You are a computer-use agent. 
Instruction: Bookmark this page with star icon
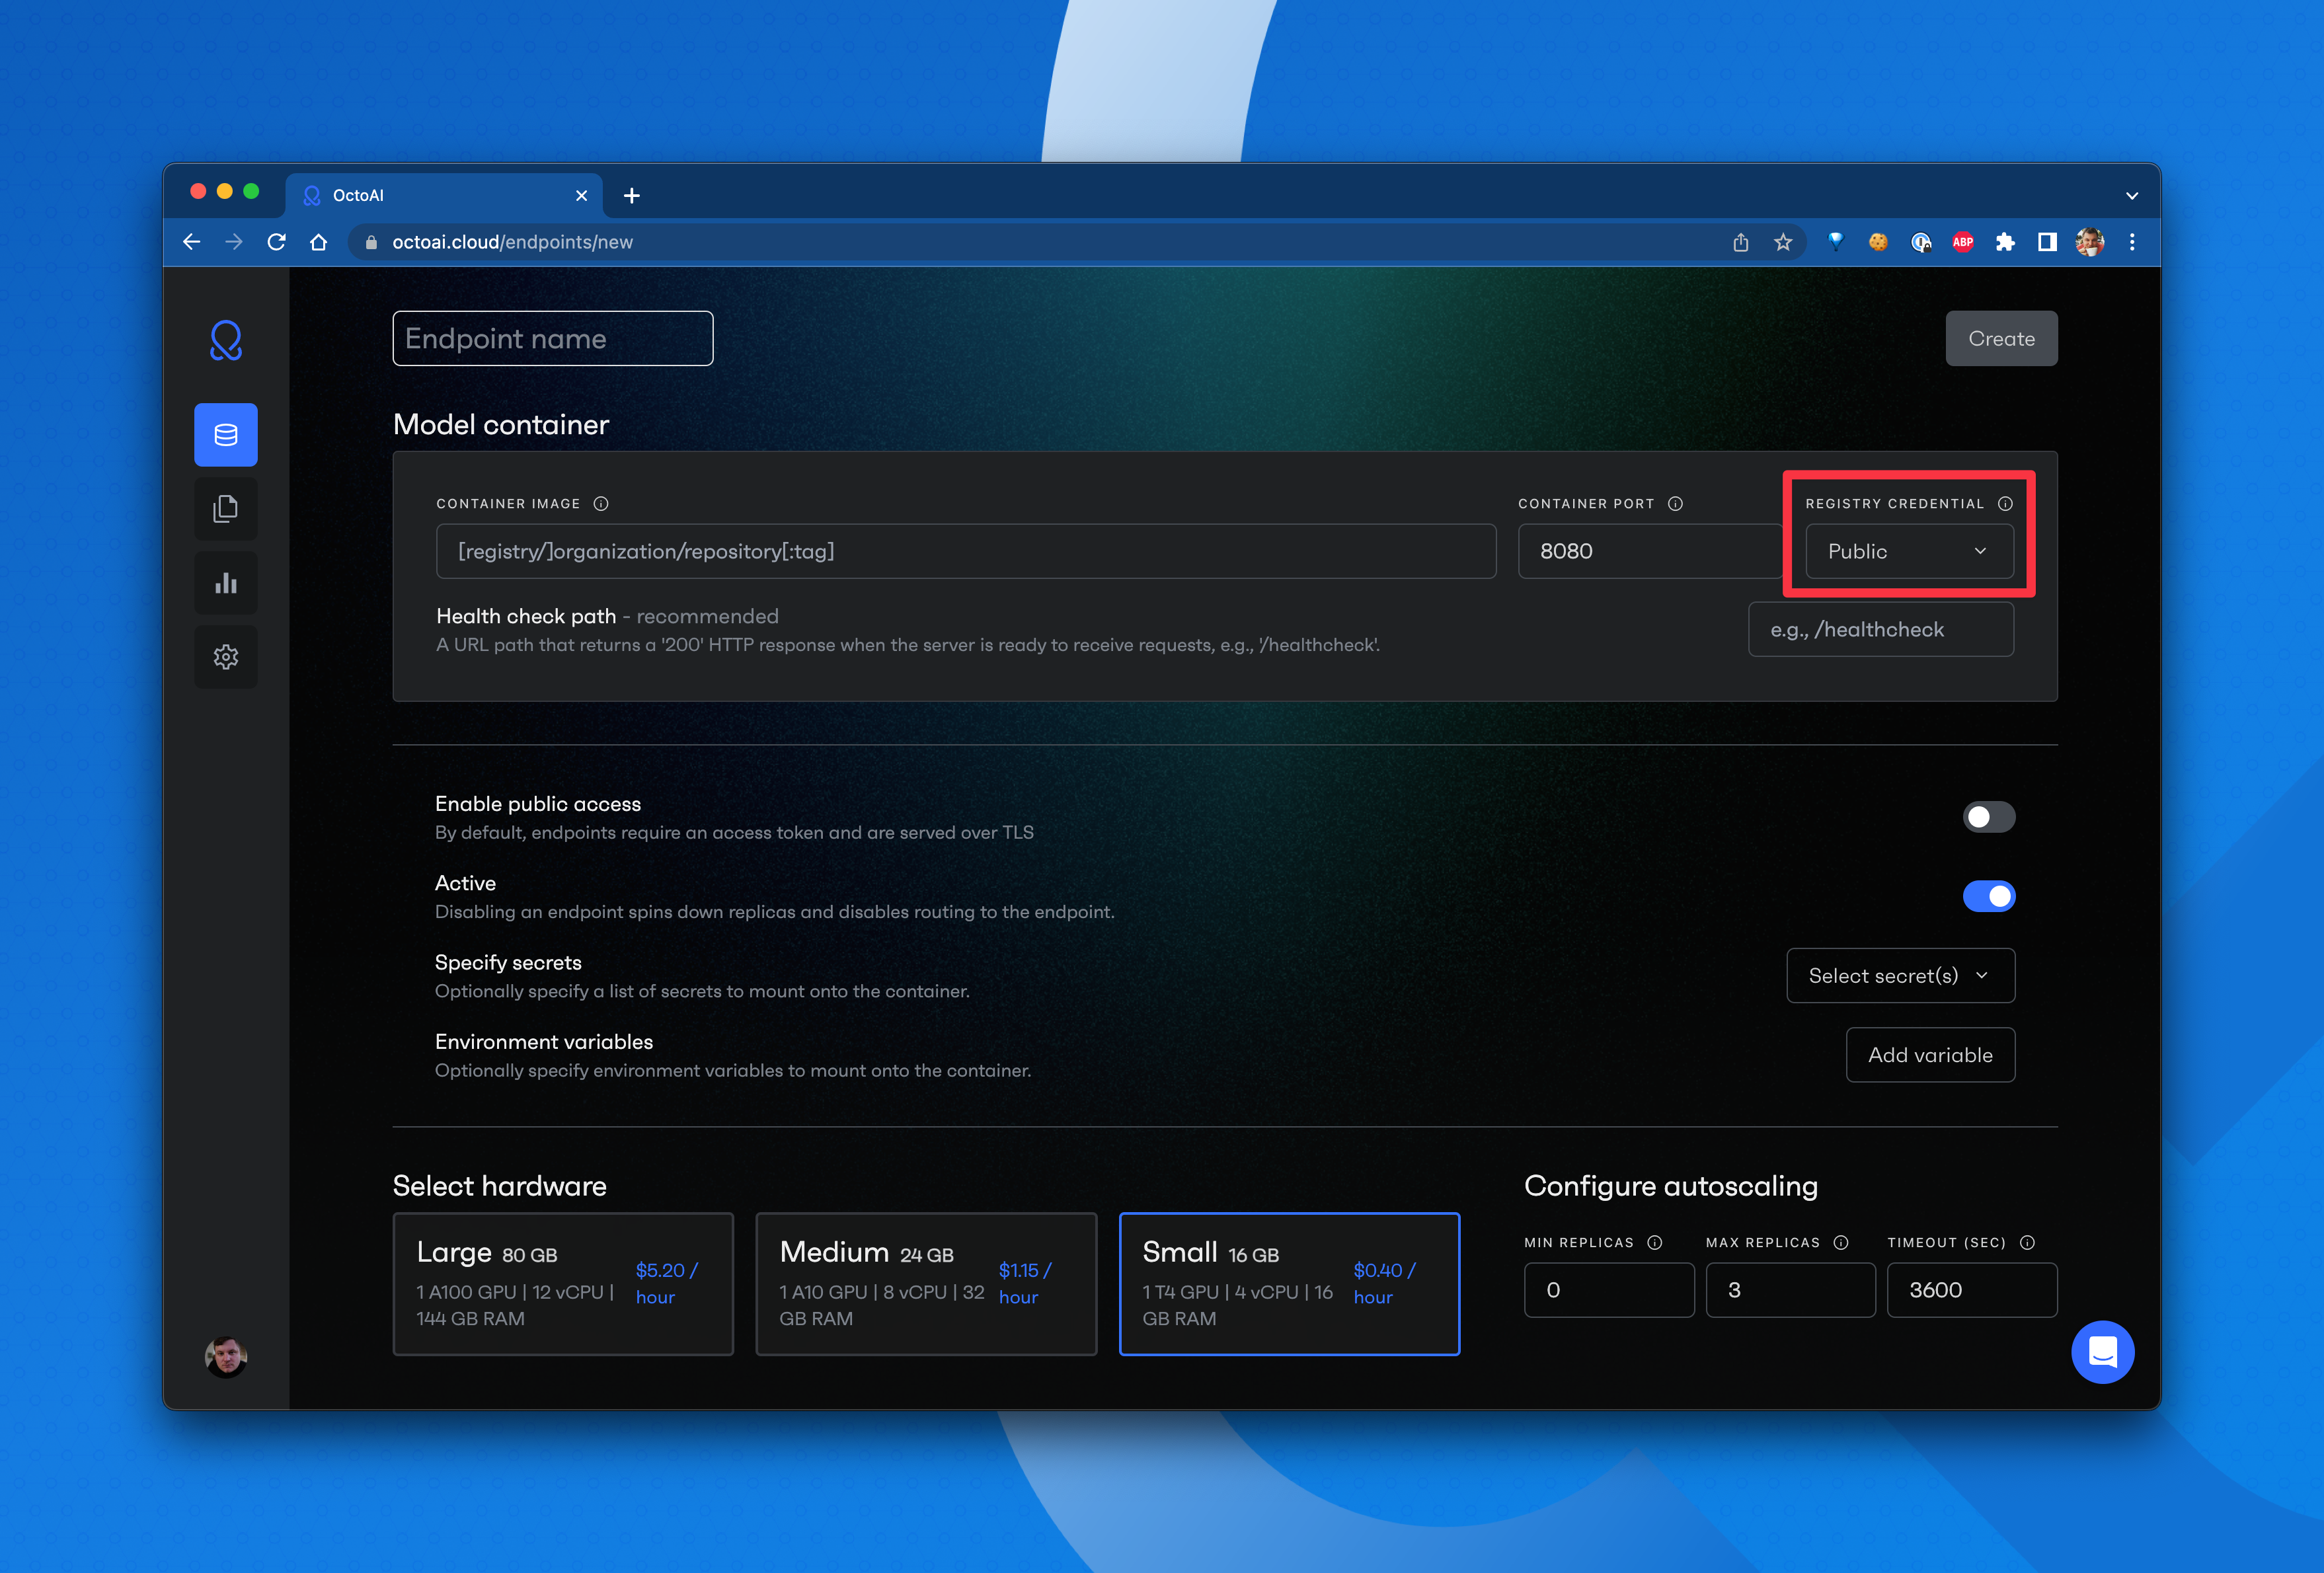coord(1783,242)
